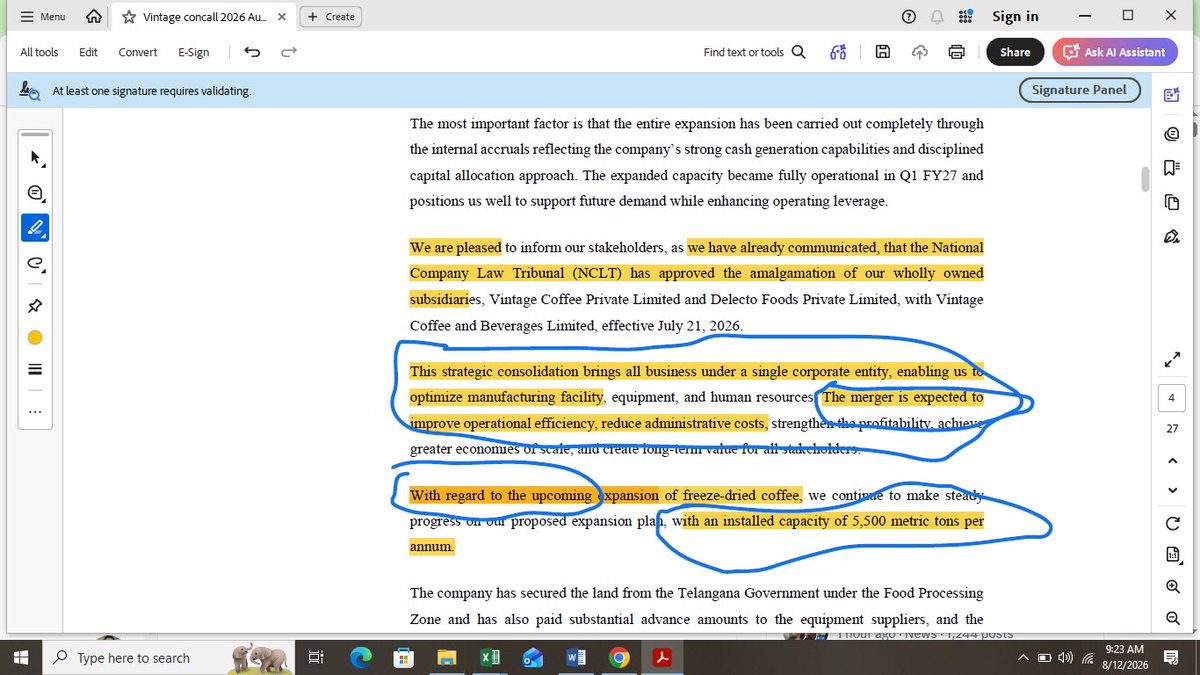Open the signatures pen panel icon
1200x675 pixels.
click(x=1171, y=238)
